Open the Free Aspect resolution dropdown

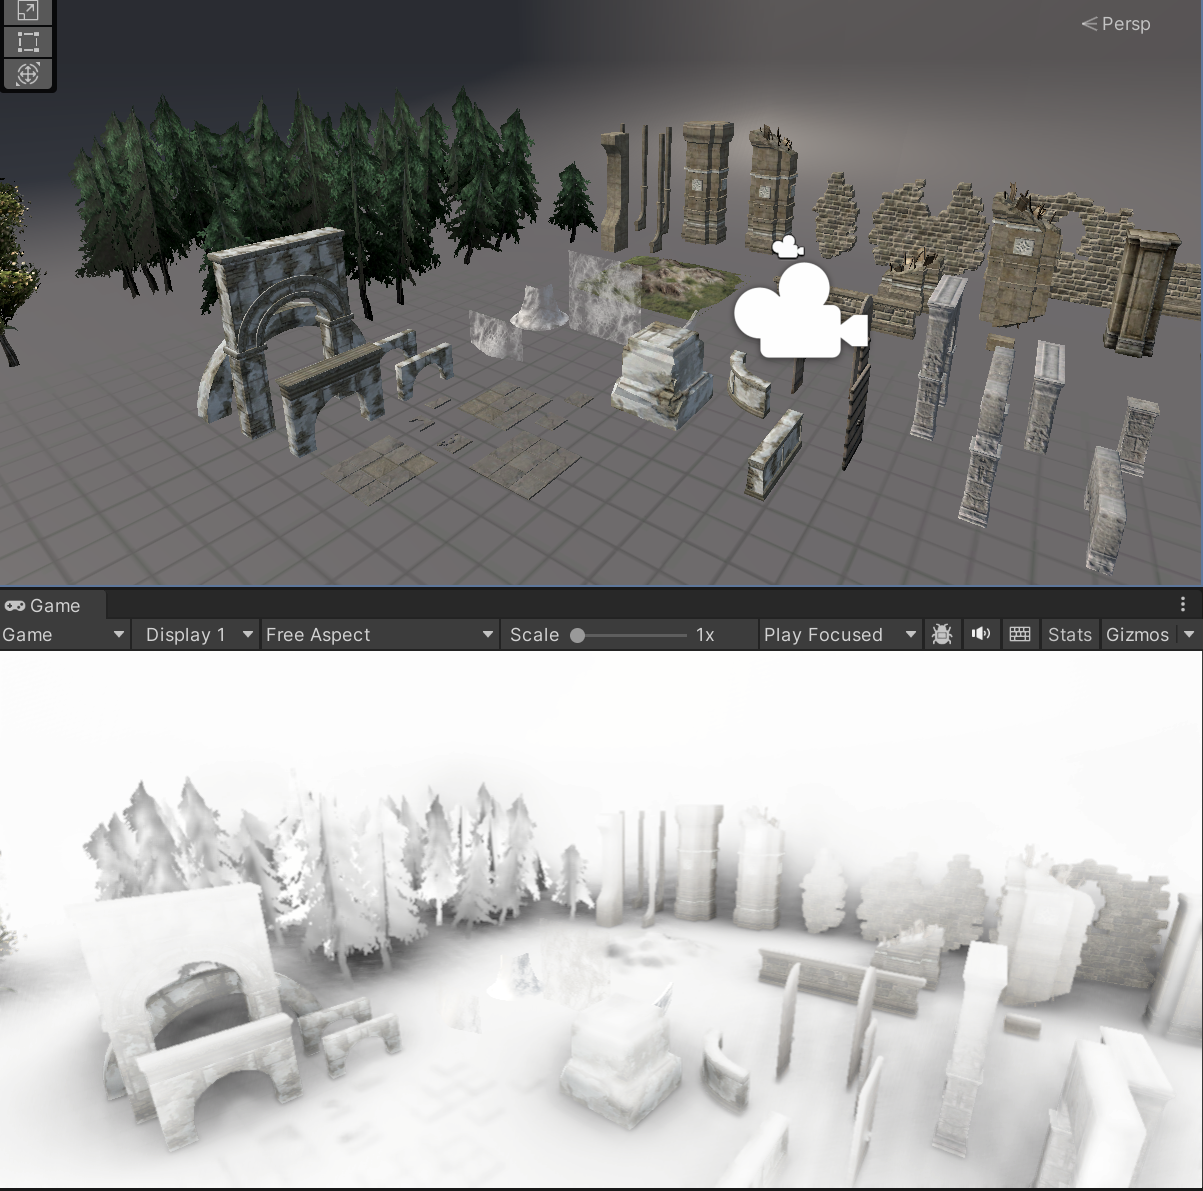pyautogui.click(x=380, y=634)
